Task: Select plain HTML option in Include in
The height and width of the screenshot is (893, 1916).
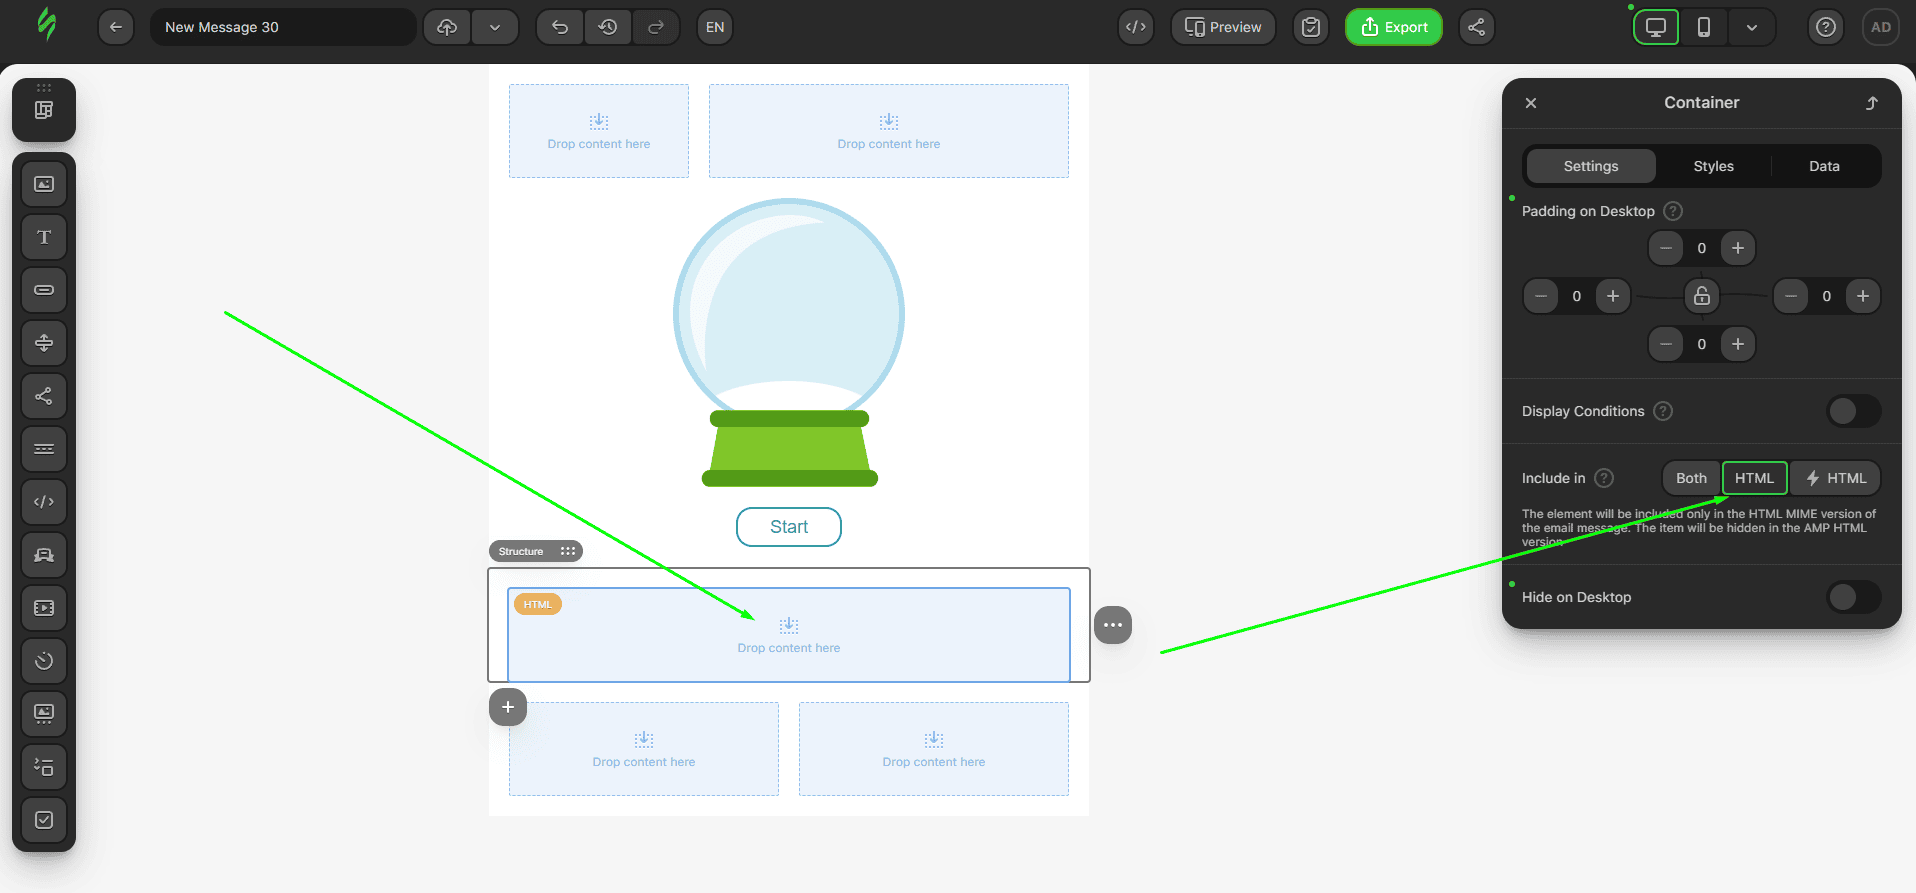Action: [1754, 478]
